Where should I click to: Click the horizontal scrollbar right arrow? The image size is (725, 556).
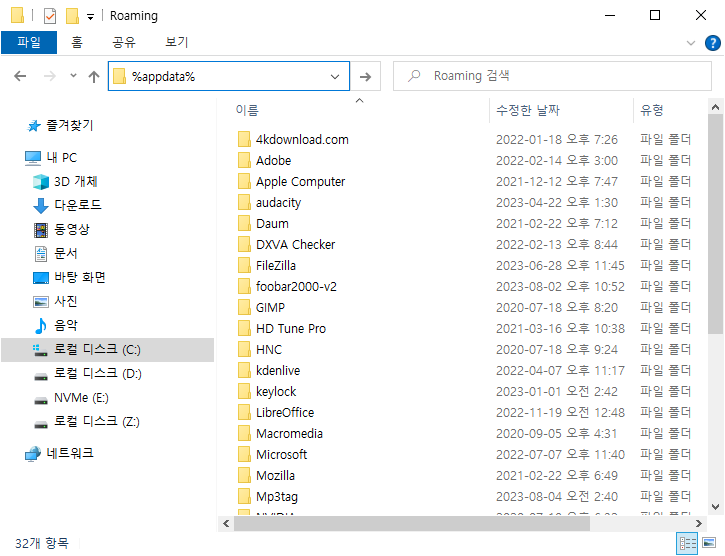(x=699, y=524)
